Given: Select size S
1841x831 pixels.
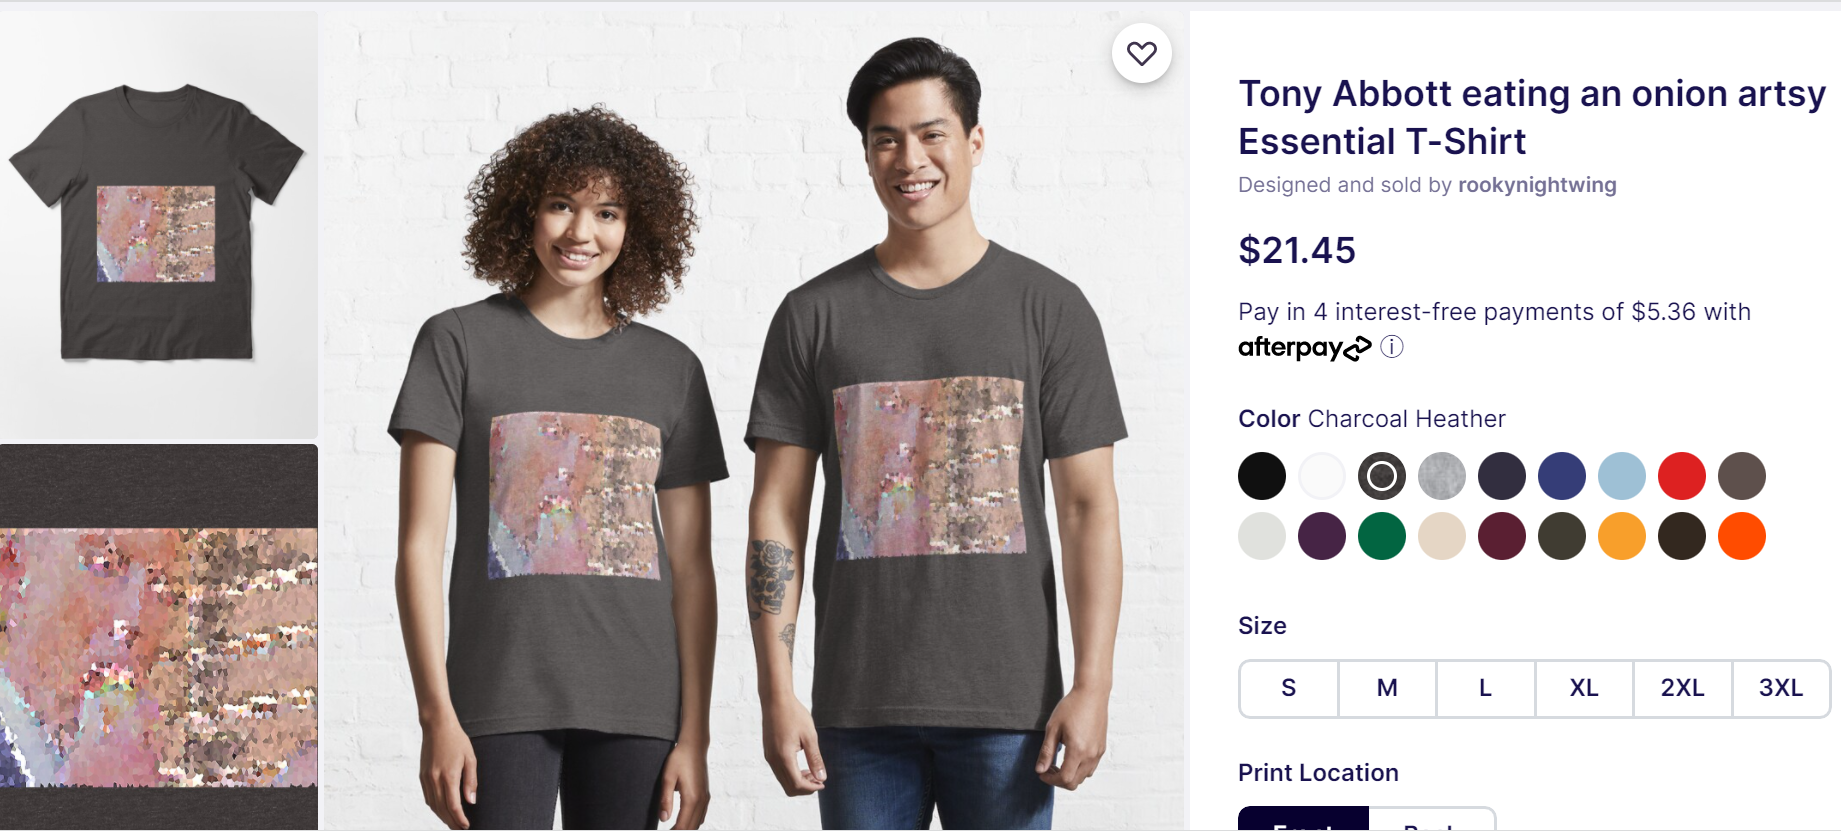Looking at the screenshot, I should tap(1289, 688).
